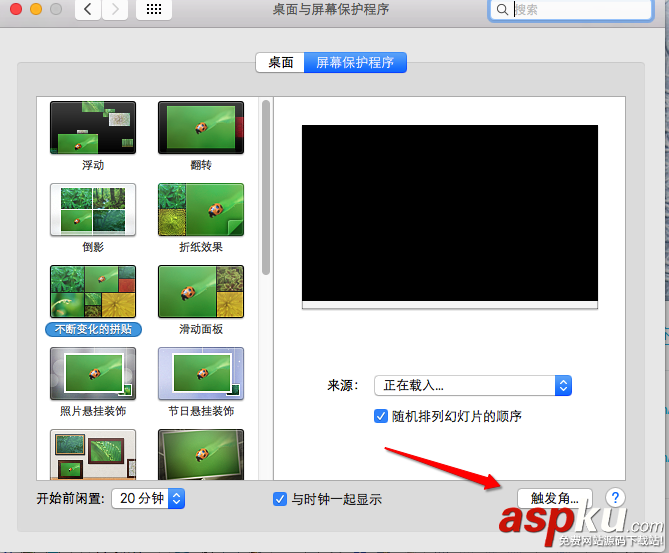This screenshot has width=669, height=553.
Task: Click the 滑动面板 label text
Action: click(201, 329)
